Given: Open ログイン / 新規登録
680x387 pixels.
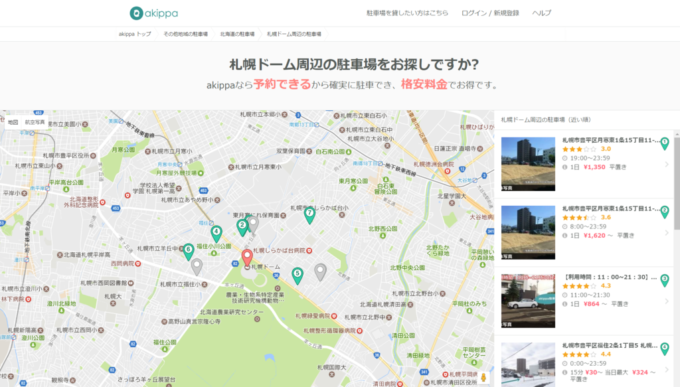Looking at the screenshot, I should [490, 13].
